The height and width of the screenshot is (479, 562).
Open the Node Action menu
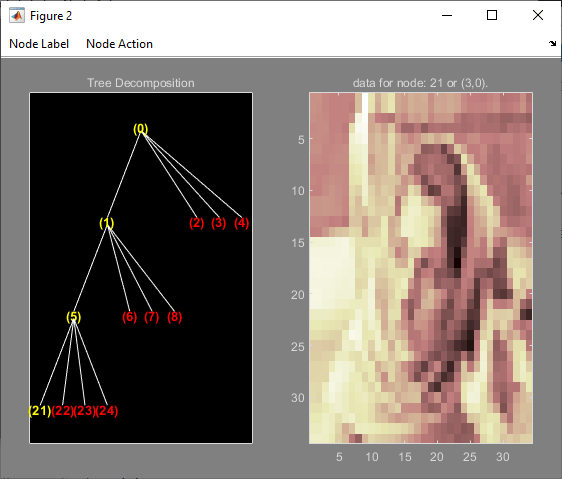pos(119,44)
